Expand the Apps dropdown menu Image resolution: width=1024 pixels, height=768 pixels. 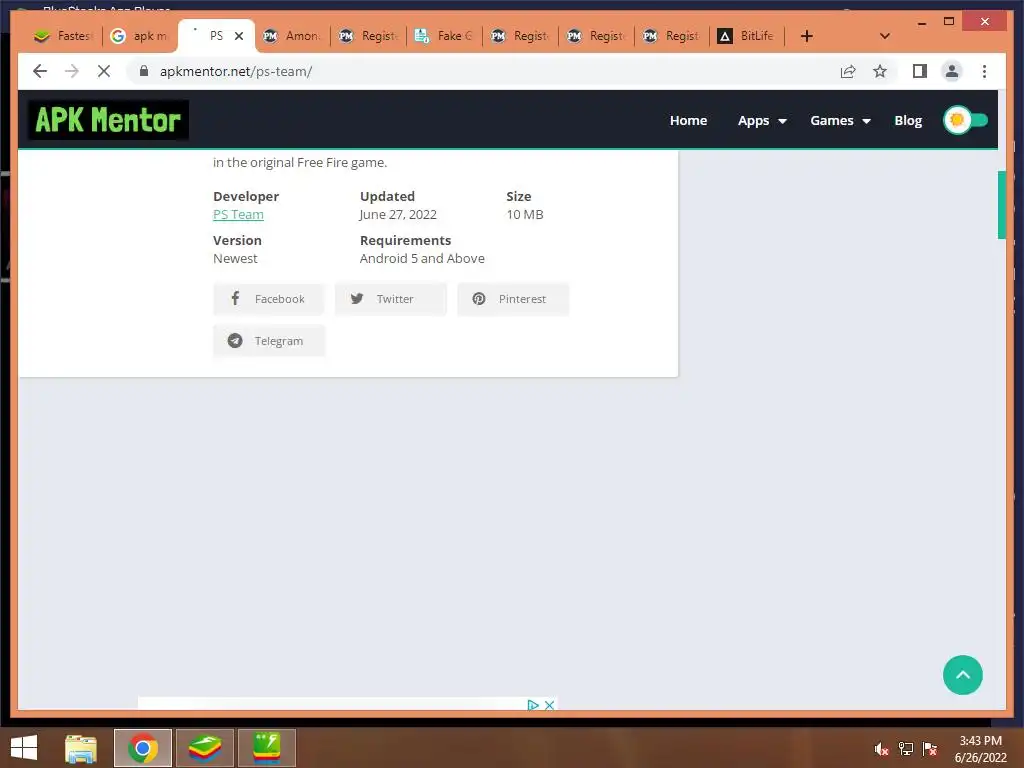762,121
